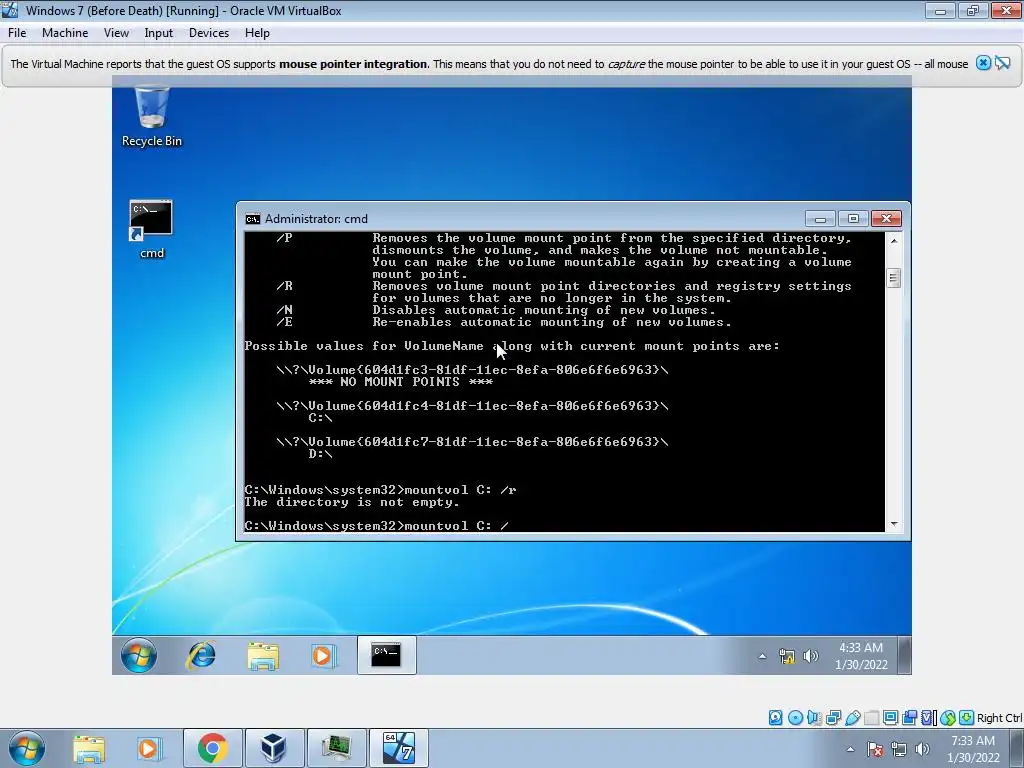
Task: Click the cmd window title bar icon
Action: [252, 219]
